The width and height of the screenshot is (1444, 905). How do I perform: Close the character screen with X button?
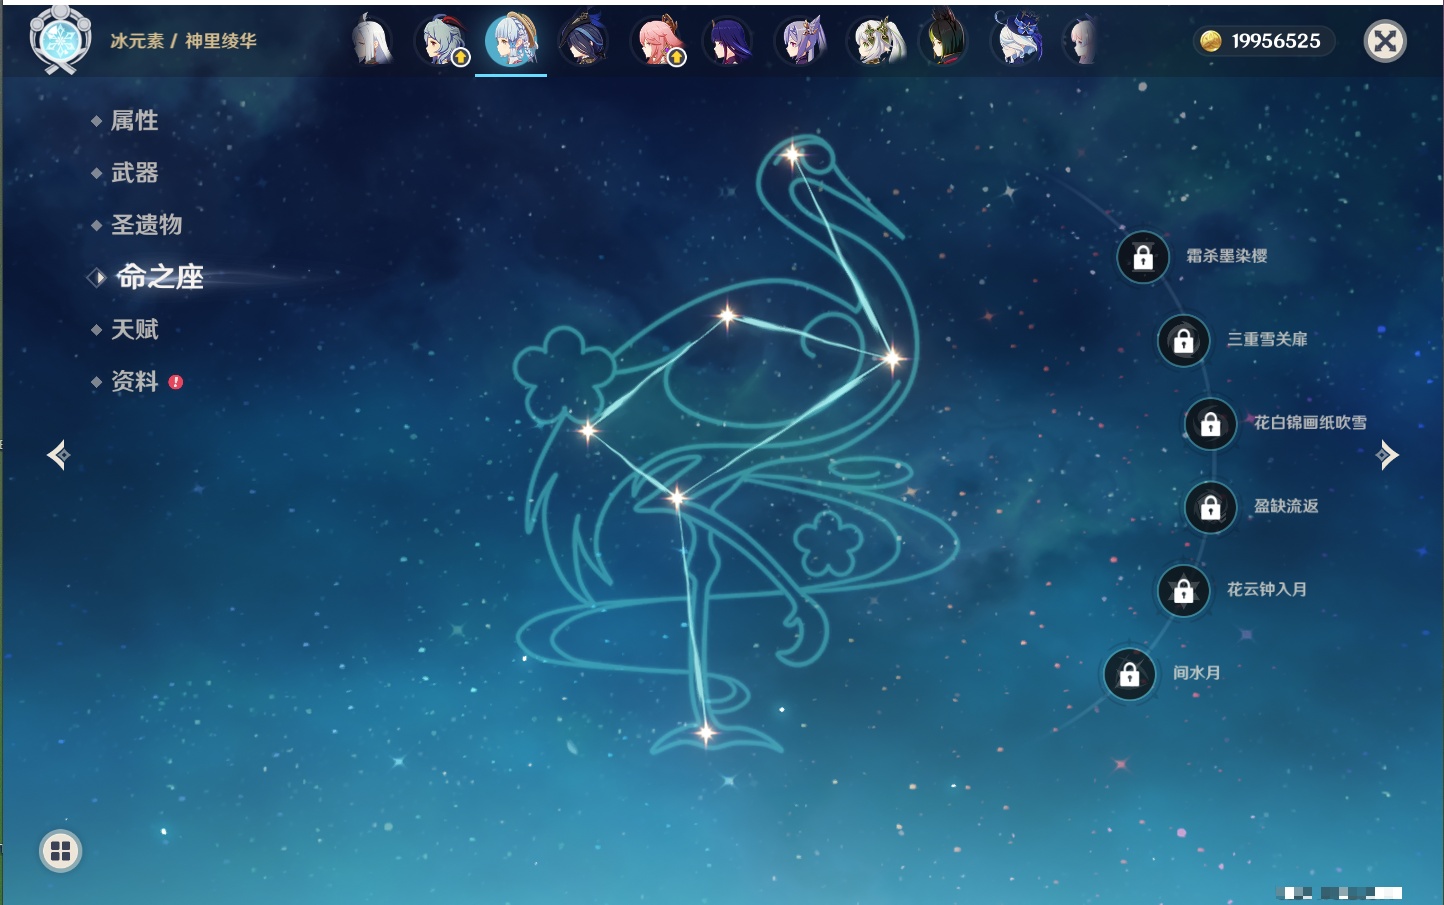(1385, 41)
